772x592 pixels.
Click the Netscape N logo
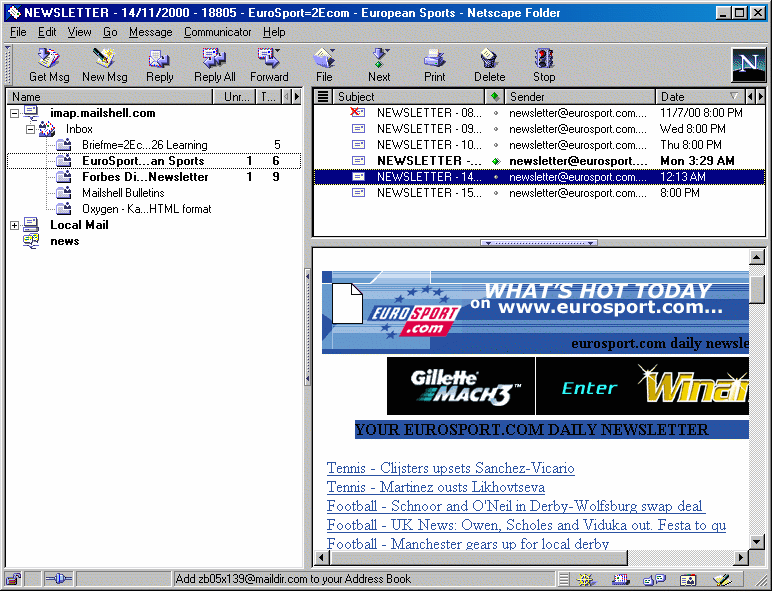point(748,65)
